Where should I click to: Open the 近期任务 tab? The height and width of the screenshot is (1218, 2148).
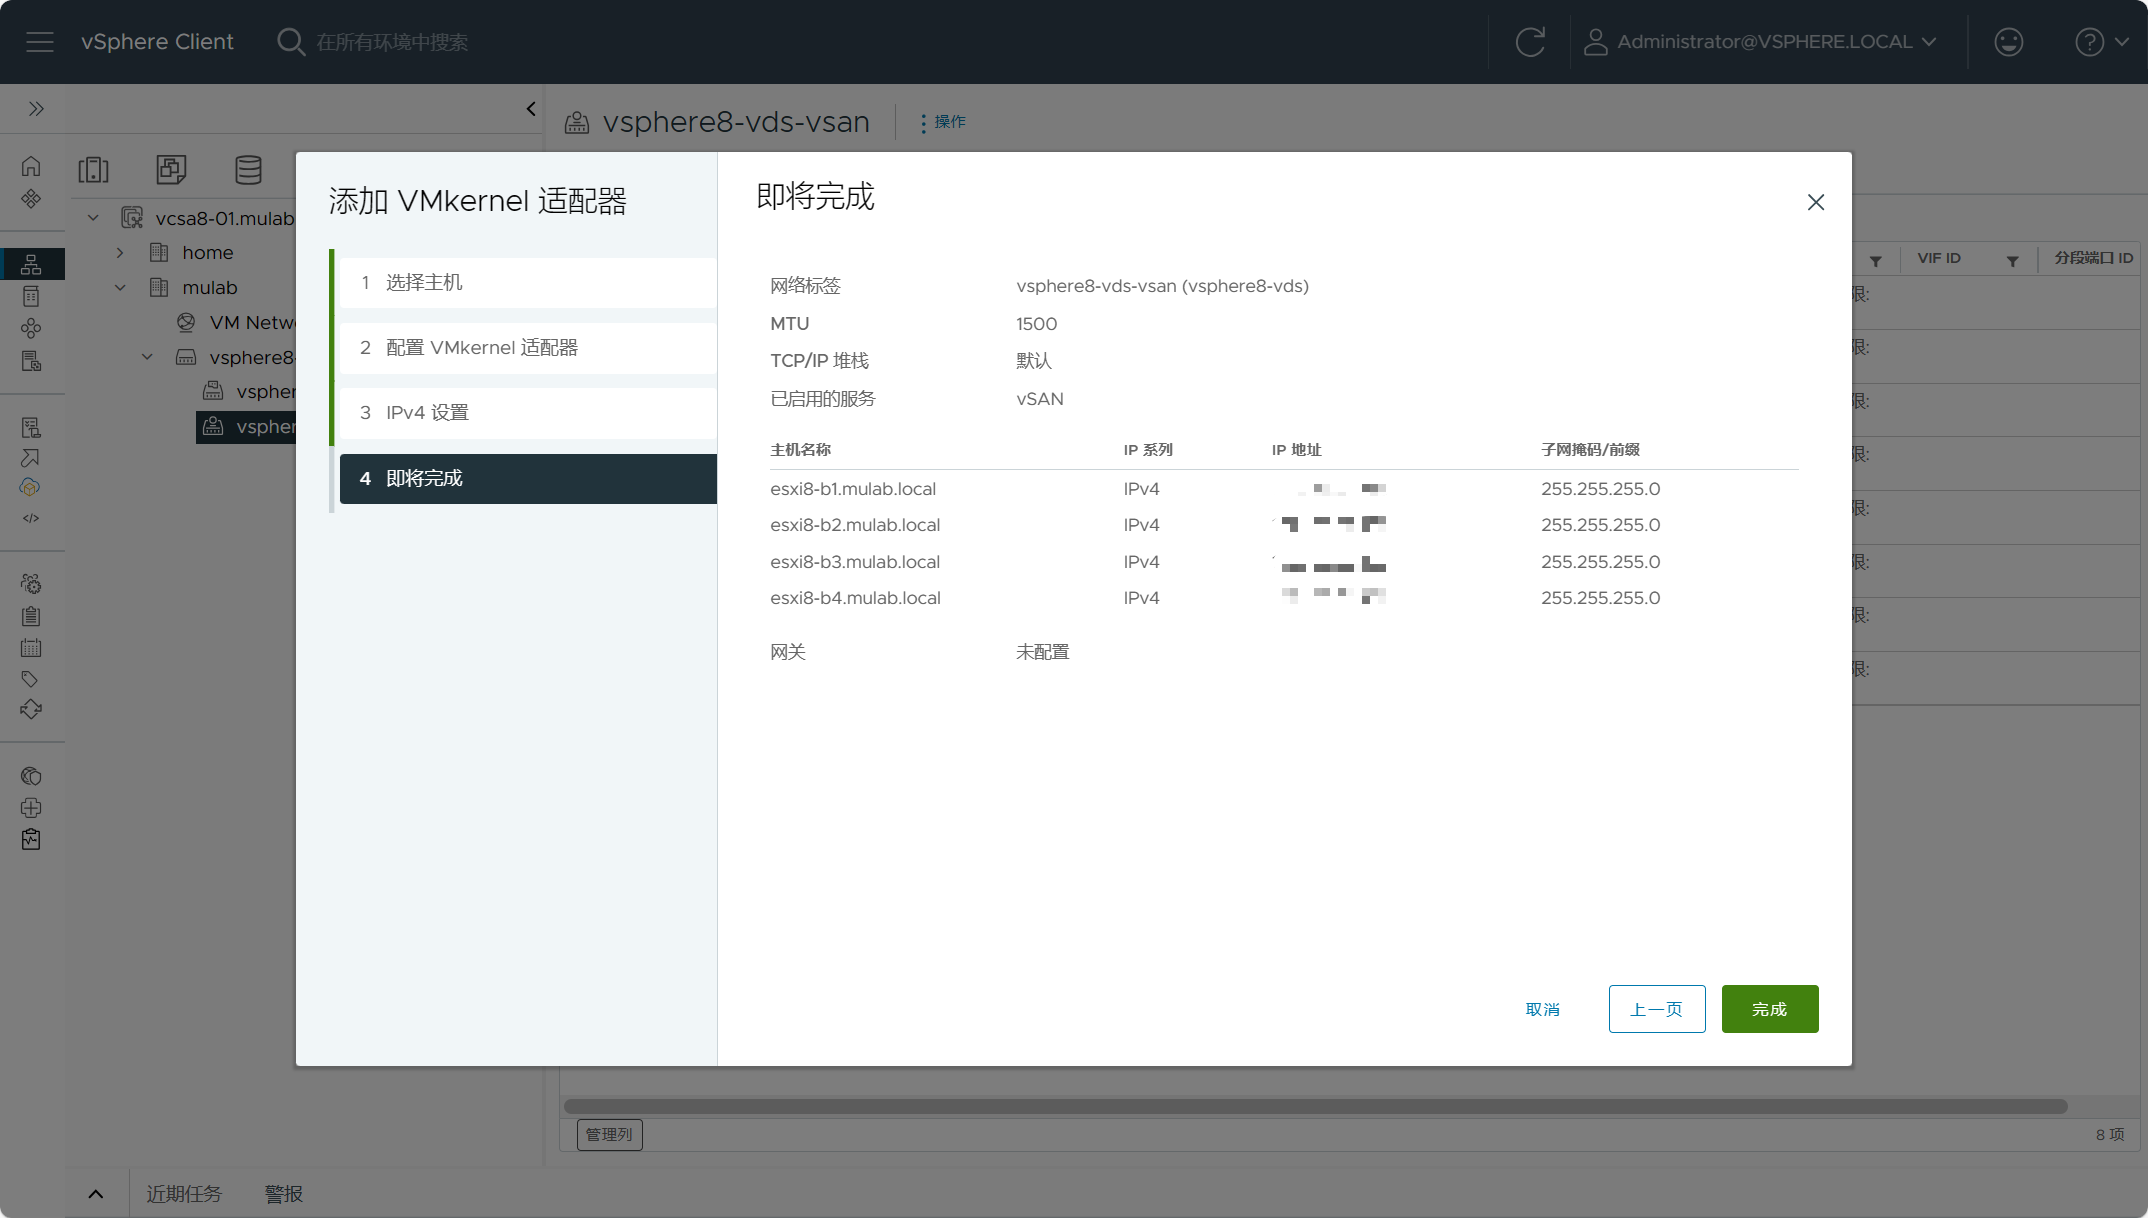184,1193
